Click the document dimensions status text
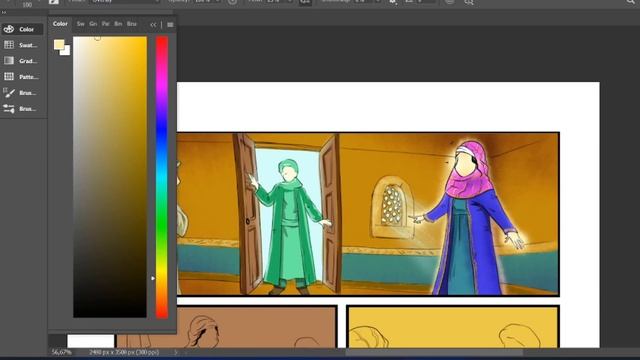 tap(124, 352)
